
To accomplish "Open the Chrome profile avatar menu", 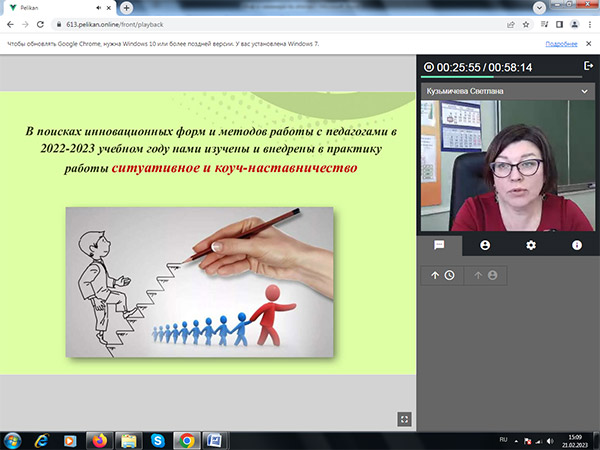I will (574, 24).
